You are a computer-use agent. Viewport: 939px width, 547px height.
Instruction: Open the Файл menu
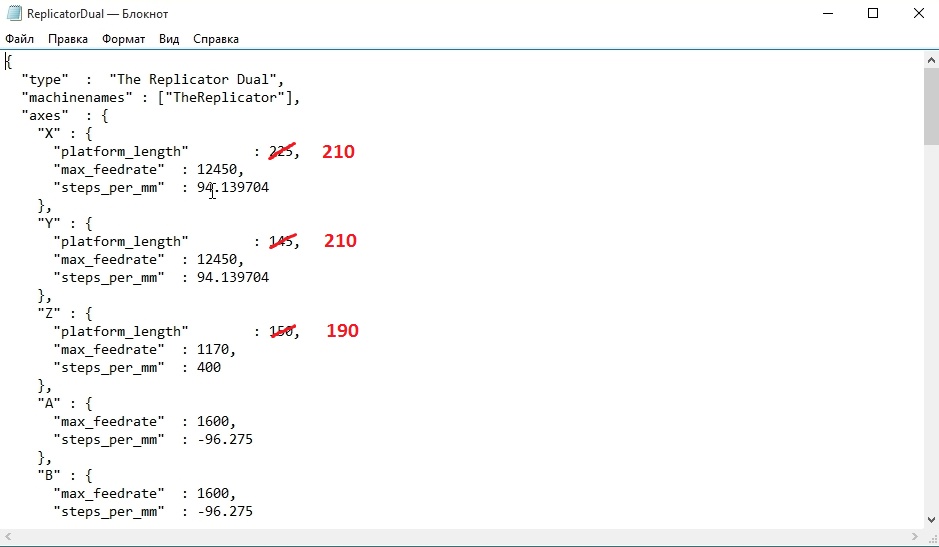pyautogui.click(x=20, y=39)
